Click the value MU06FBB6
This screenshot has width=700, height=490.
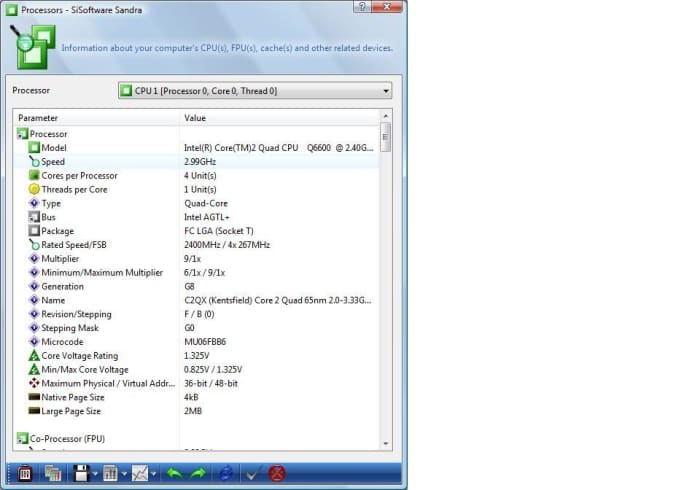point(205,342)
